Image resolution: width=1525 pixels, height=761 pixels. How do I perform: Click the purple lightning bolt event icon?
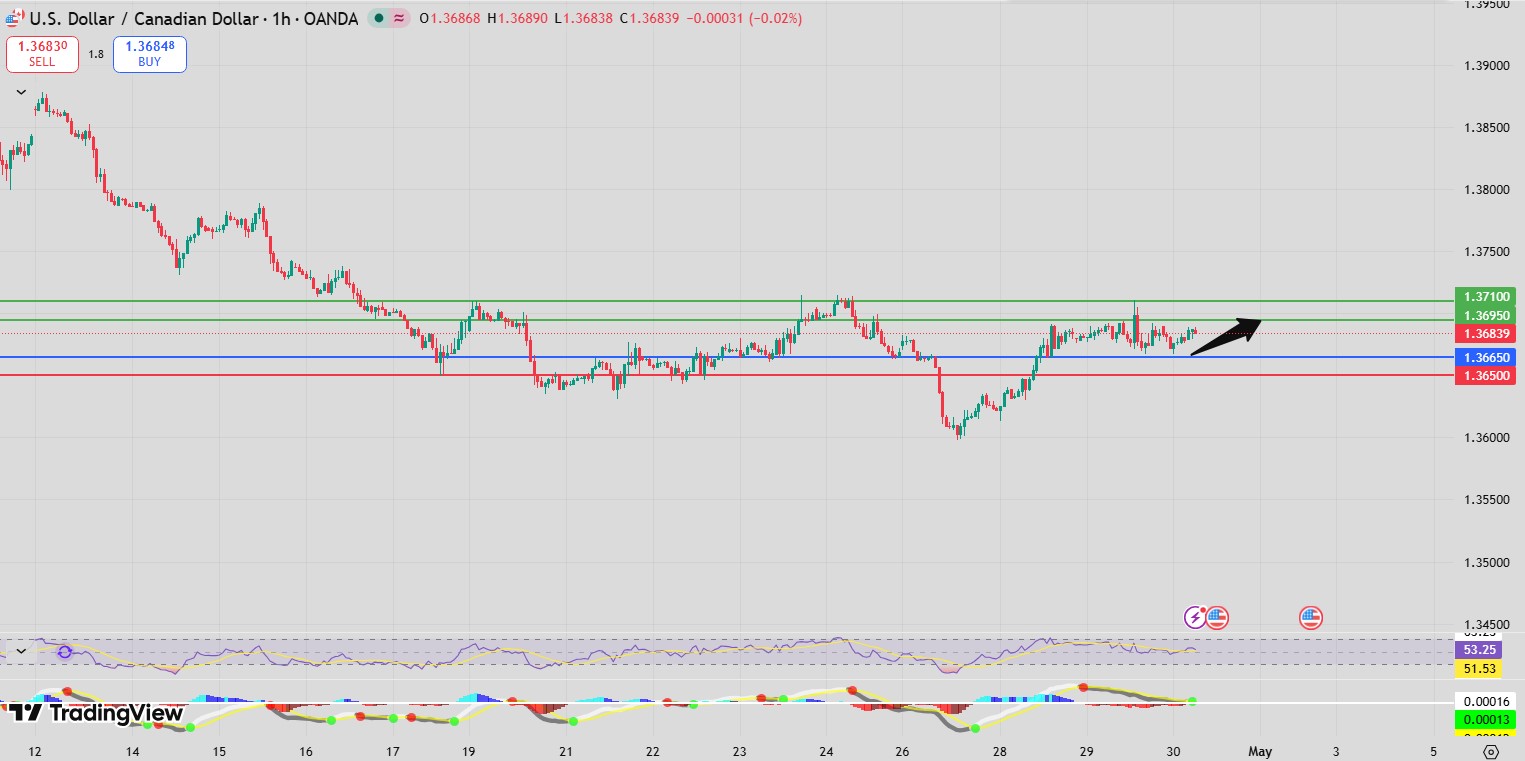(x=1195, y=617)
